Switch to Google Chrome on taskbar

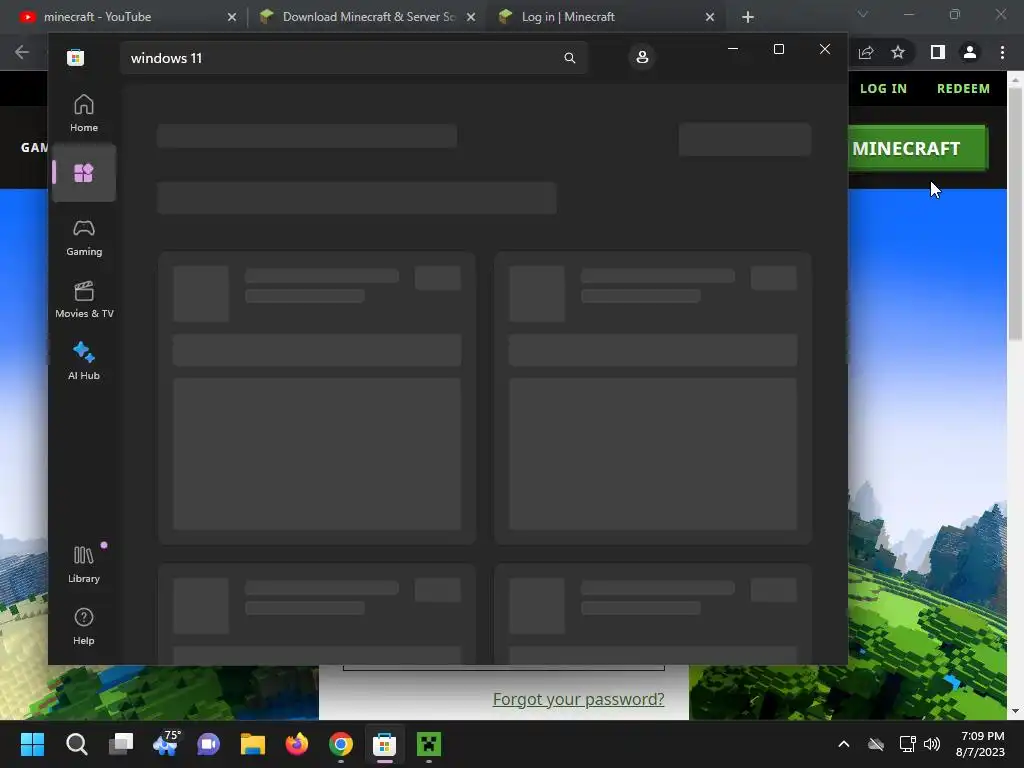click(x=341, y=744)
